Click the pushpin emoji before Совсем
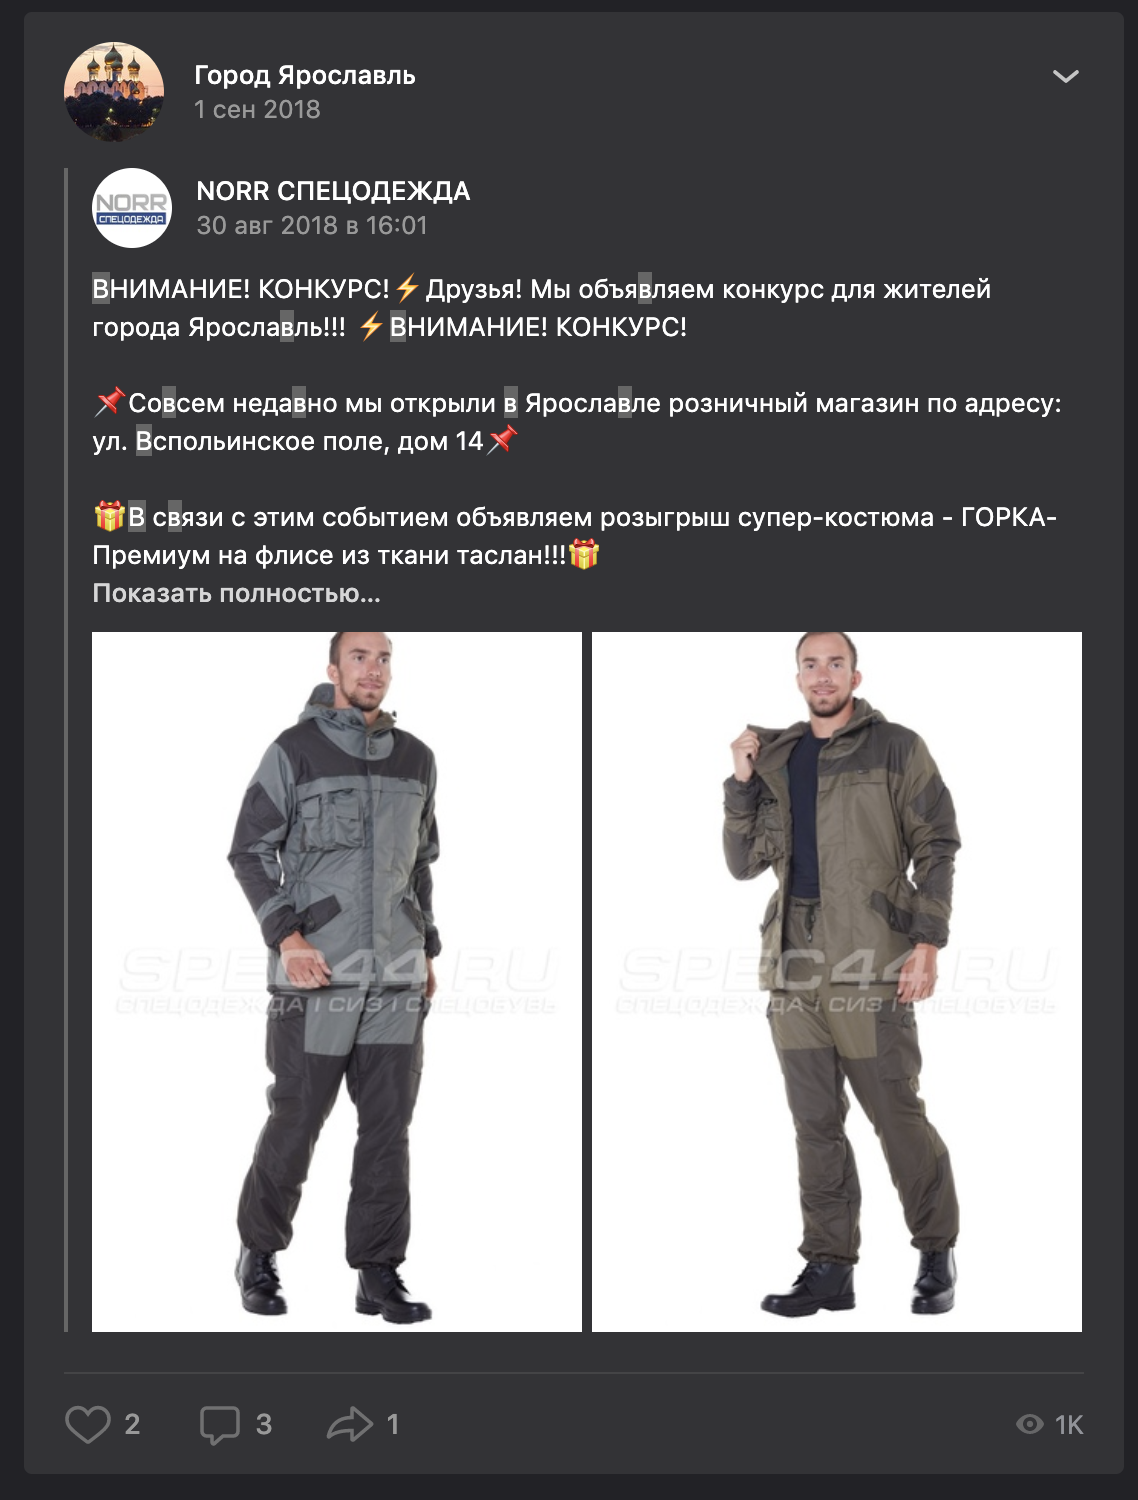The image size is (1138, 1500). 109,403
